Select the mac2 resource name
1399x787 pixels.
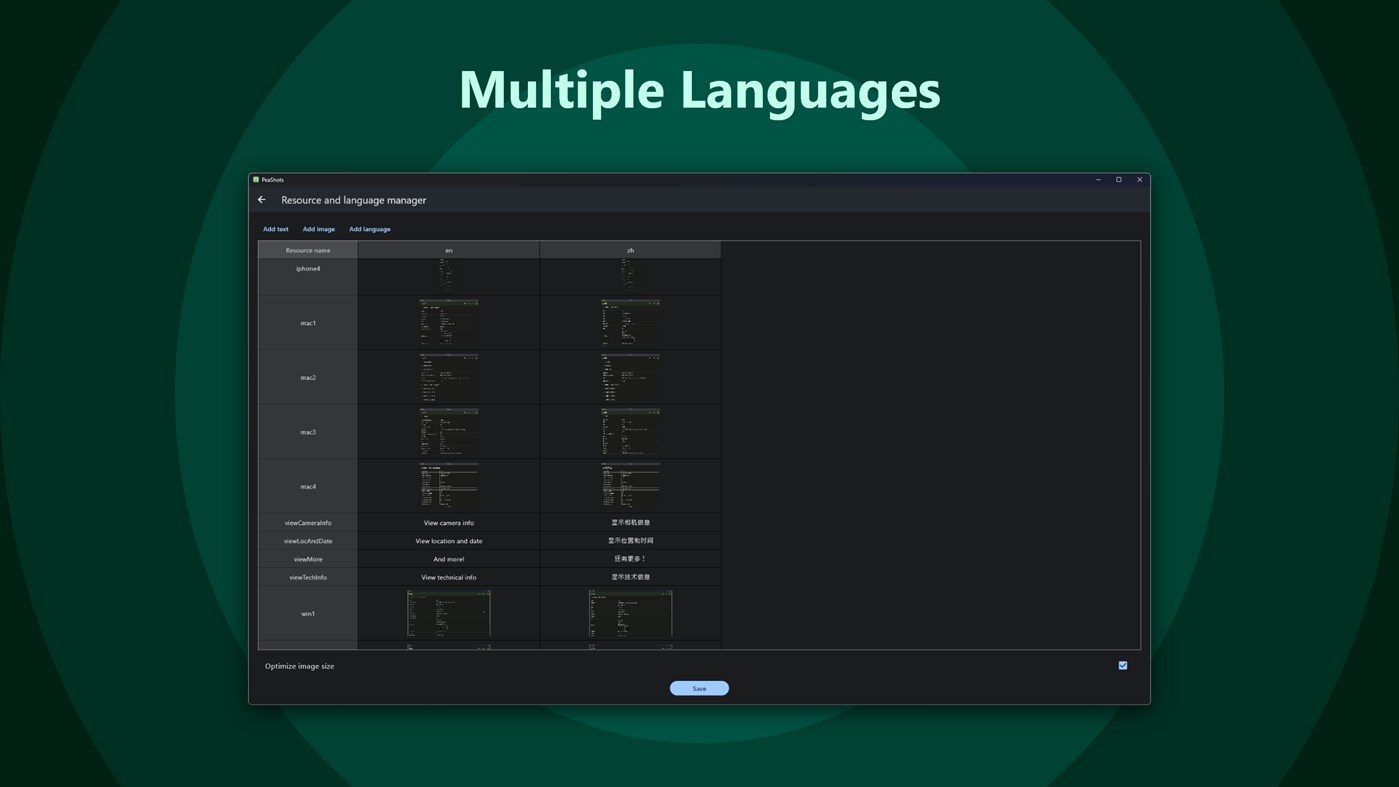308,378
